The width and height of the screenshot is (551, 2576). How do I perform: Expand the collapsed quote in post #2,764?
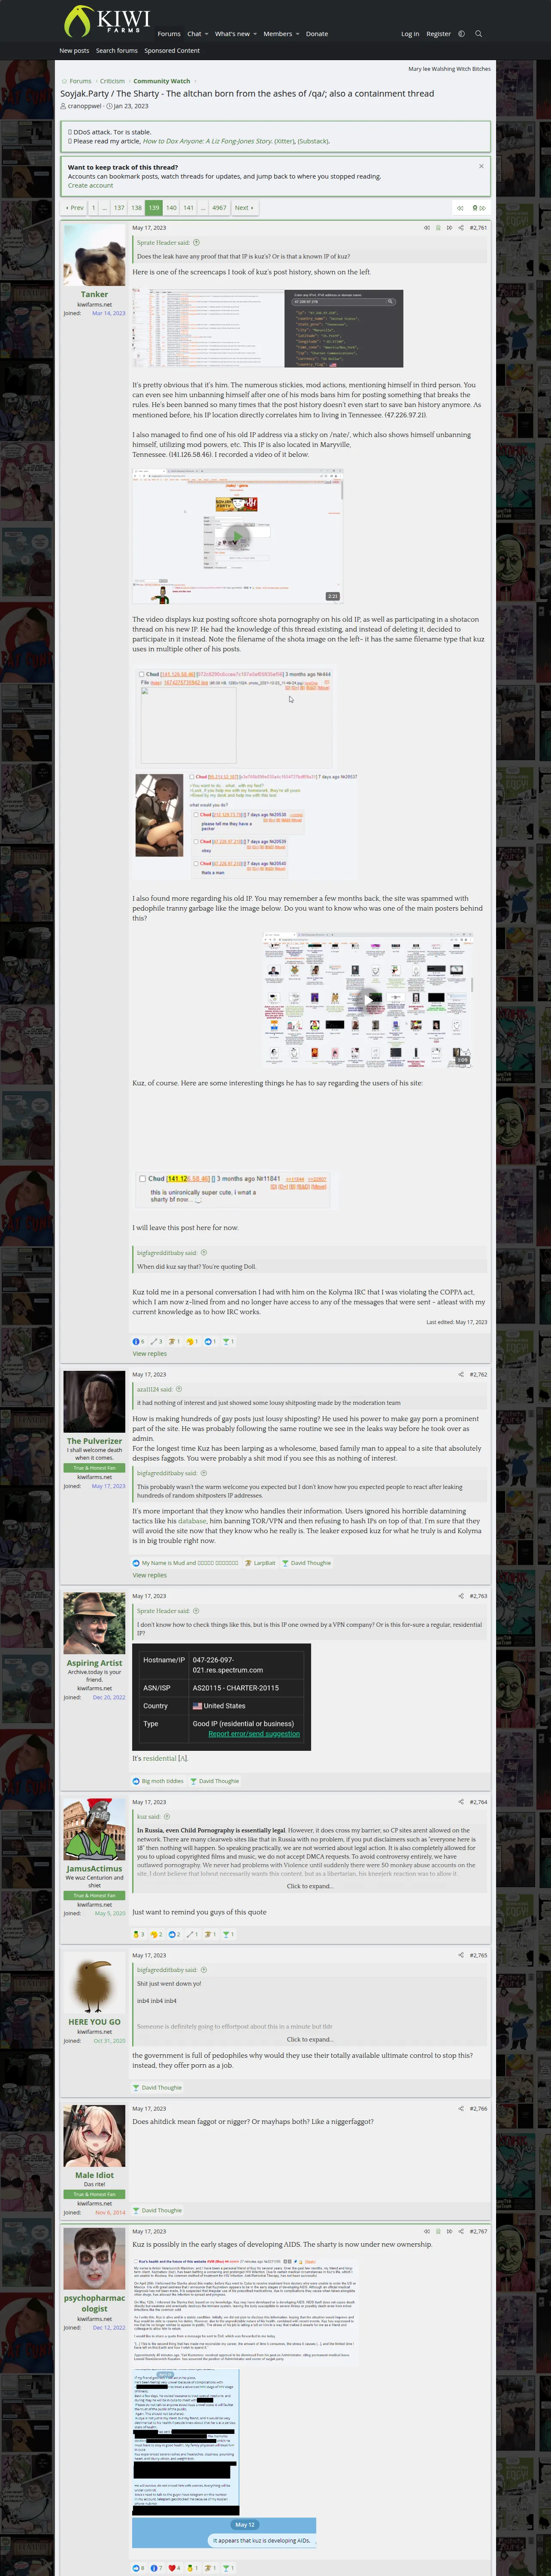point(310,1886)
